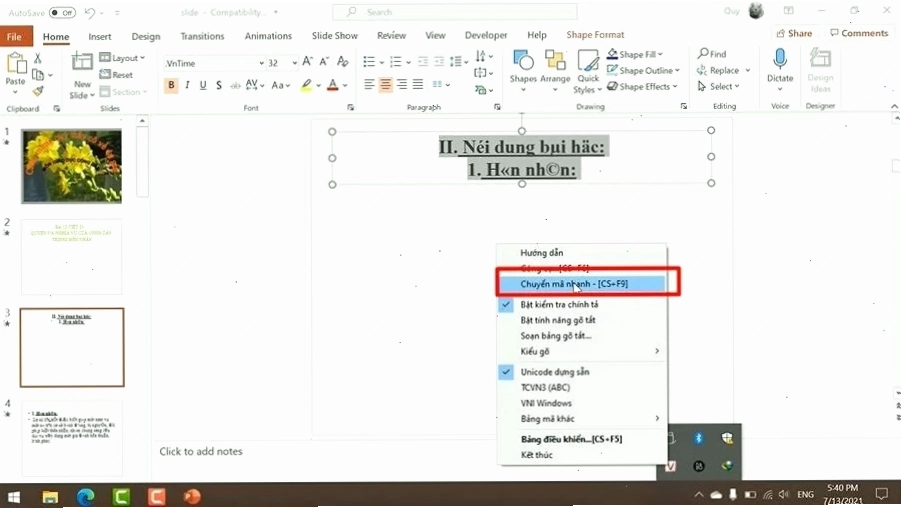Click the Format Painter brush
The width and height of the screenshot is (901, 509).
pos(38,91)
